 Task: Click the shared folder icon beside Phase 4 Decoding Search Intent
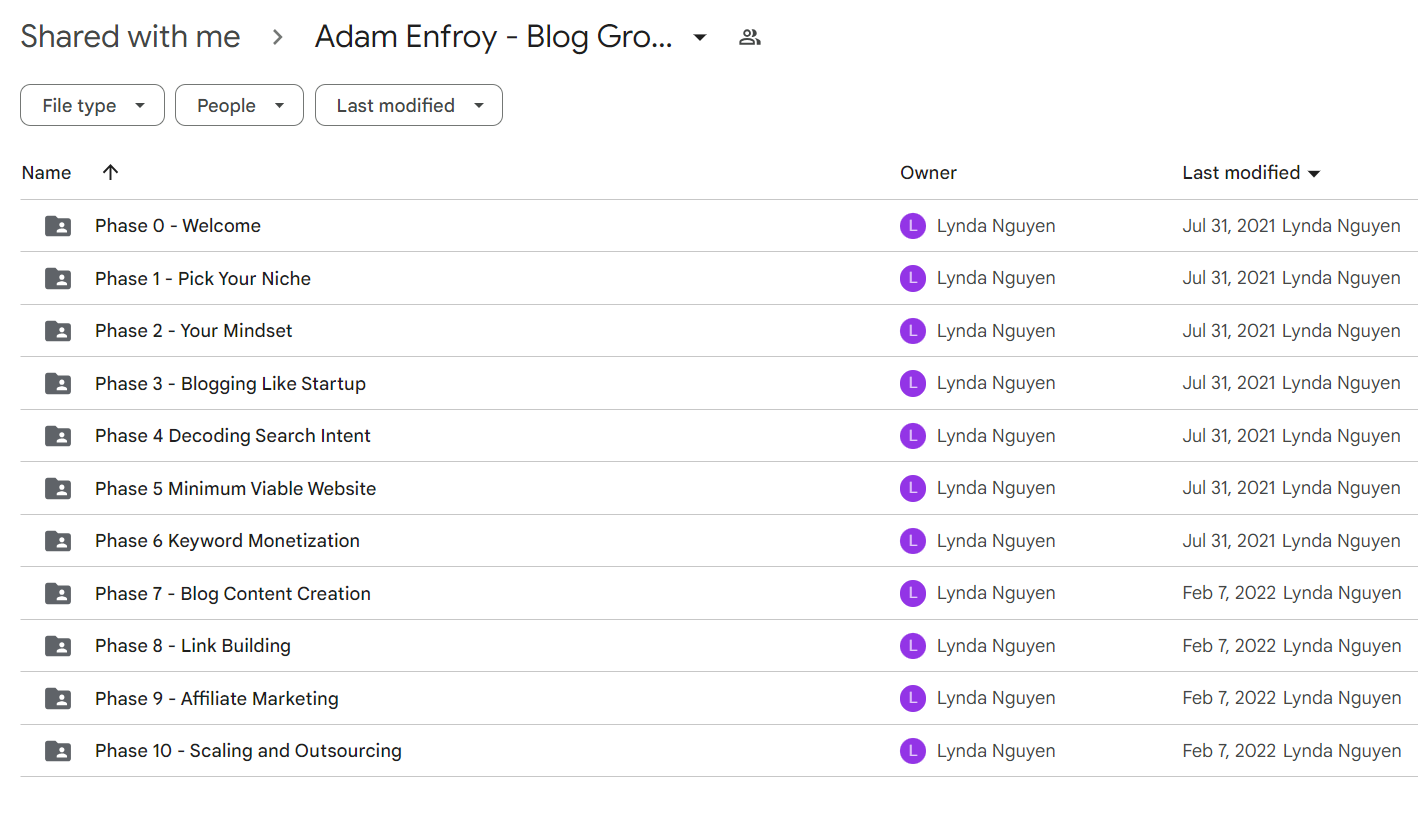pos(58,436)
